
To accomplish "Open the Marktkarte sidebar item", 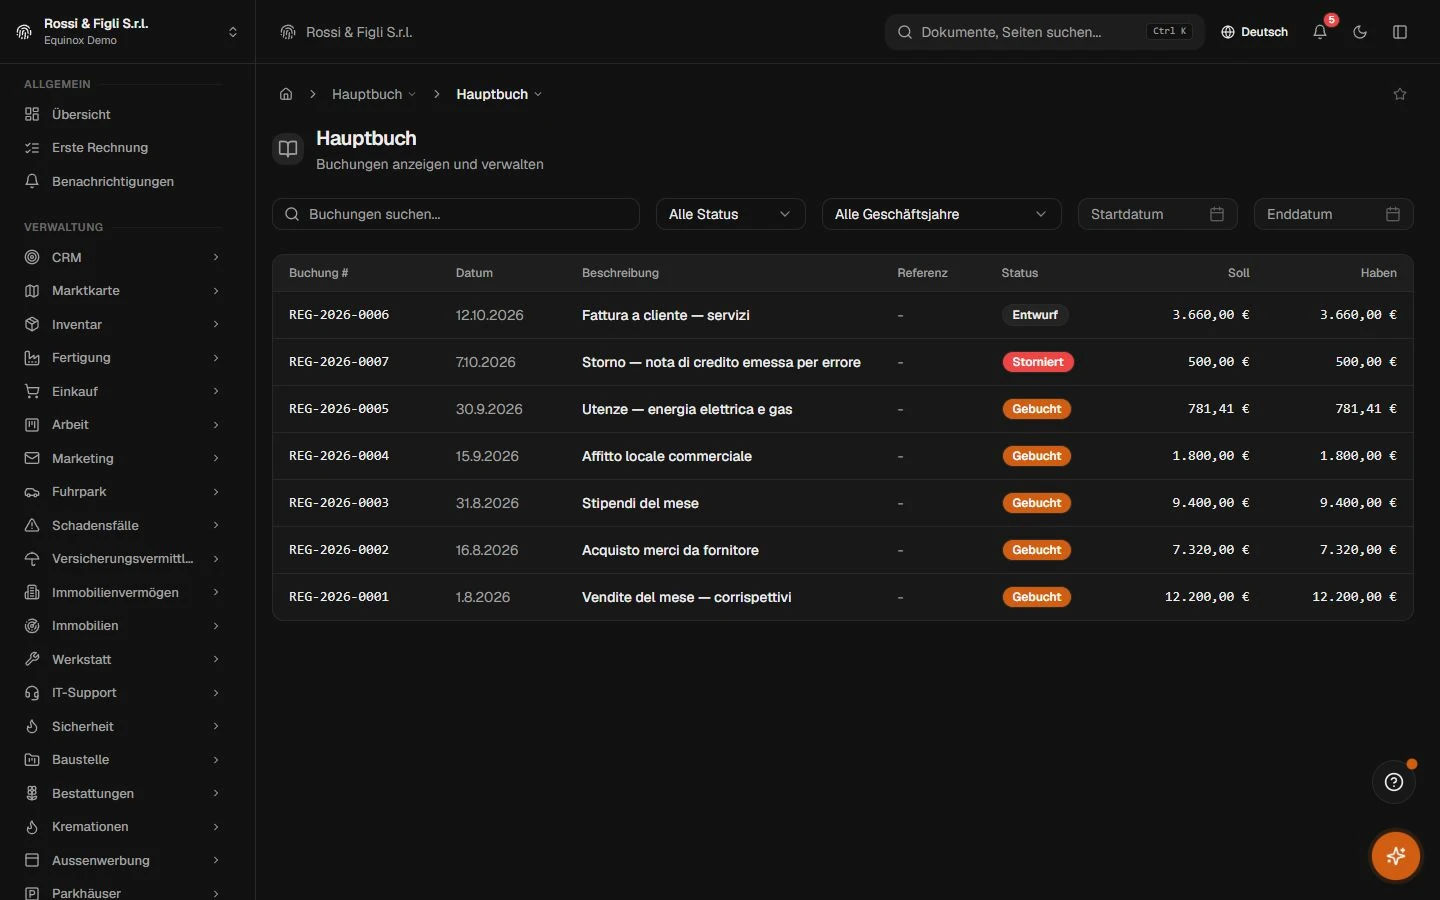I will coord(122,291).
